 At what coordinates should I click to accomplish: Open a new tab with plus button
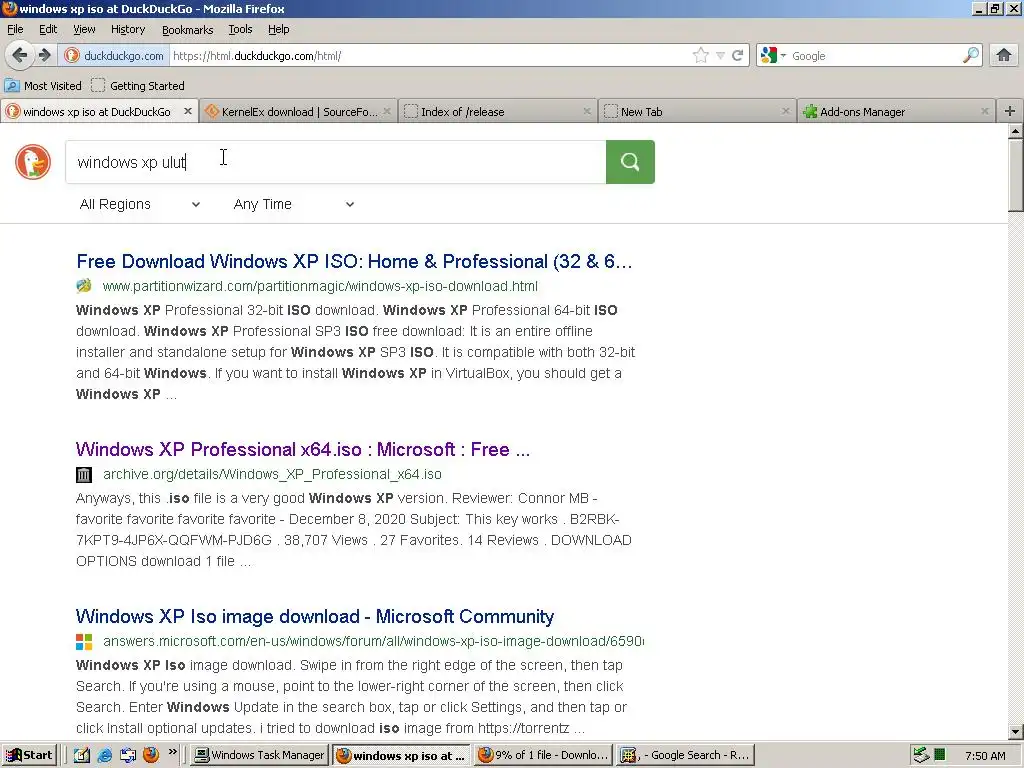1010,111
